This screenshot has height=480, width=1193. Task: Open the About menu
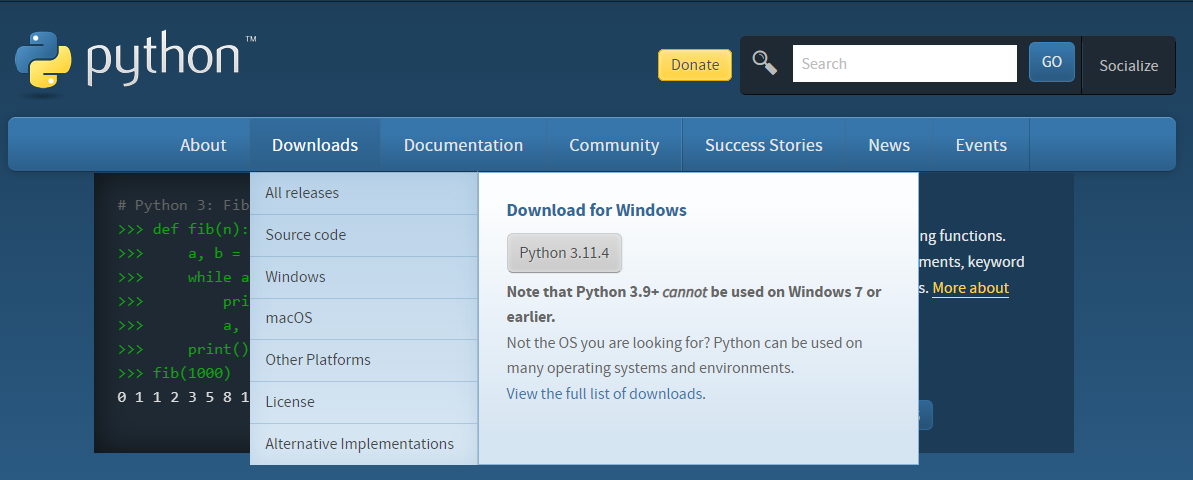[x=203, y=145]
